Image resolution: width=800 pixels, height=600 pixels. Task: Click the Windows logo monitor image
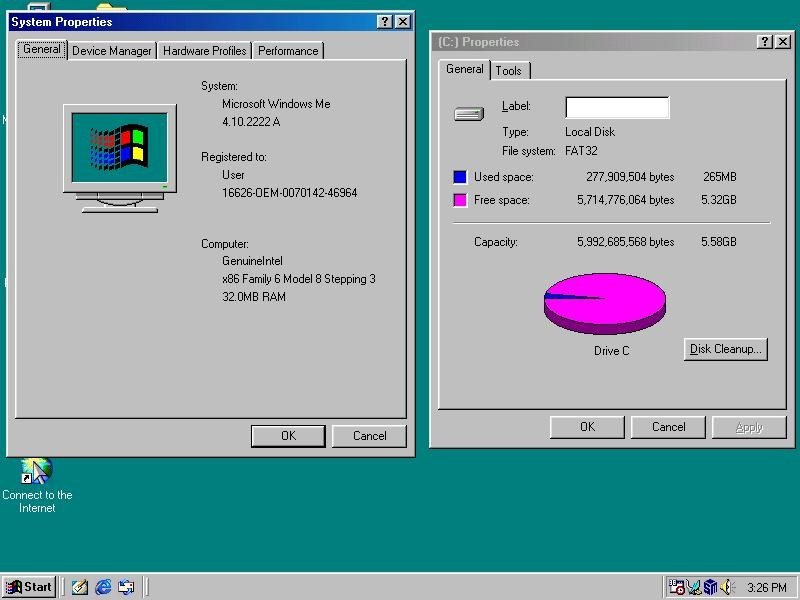coord(120,158)
